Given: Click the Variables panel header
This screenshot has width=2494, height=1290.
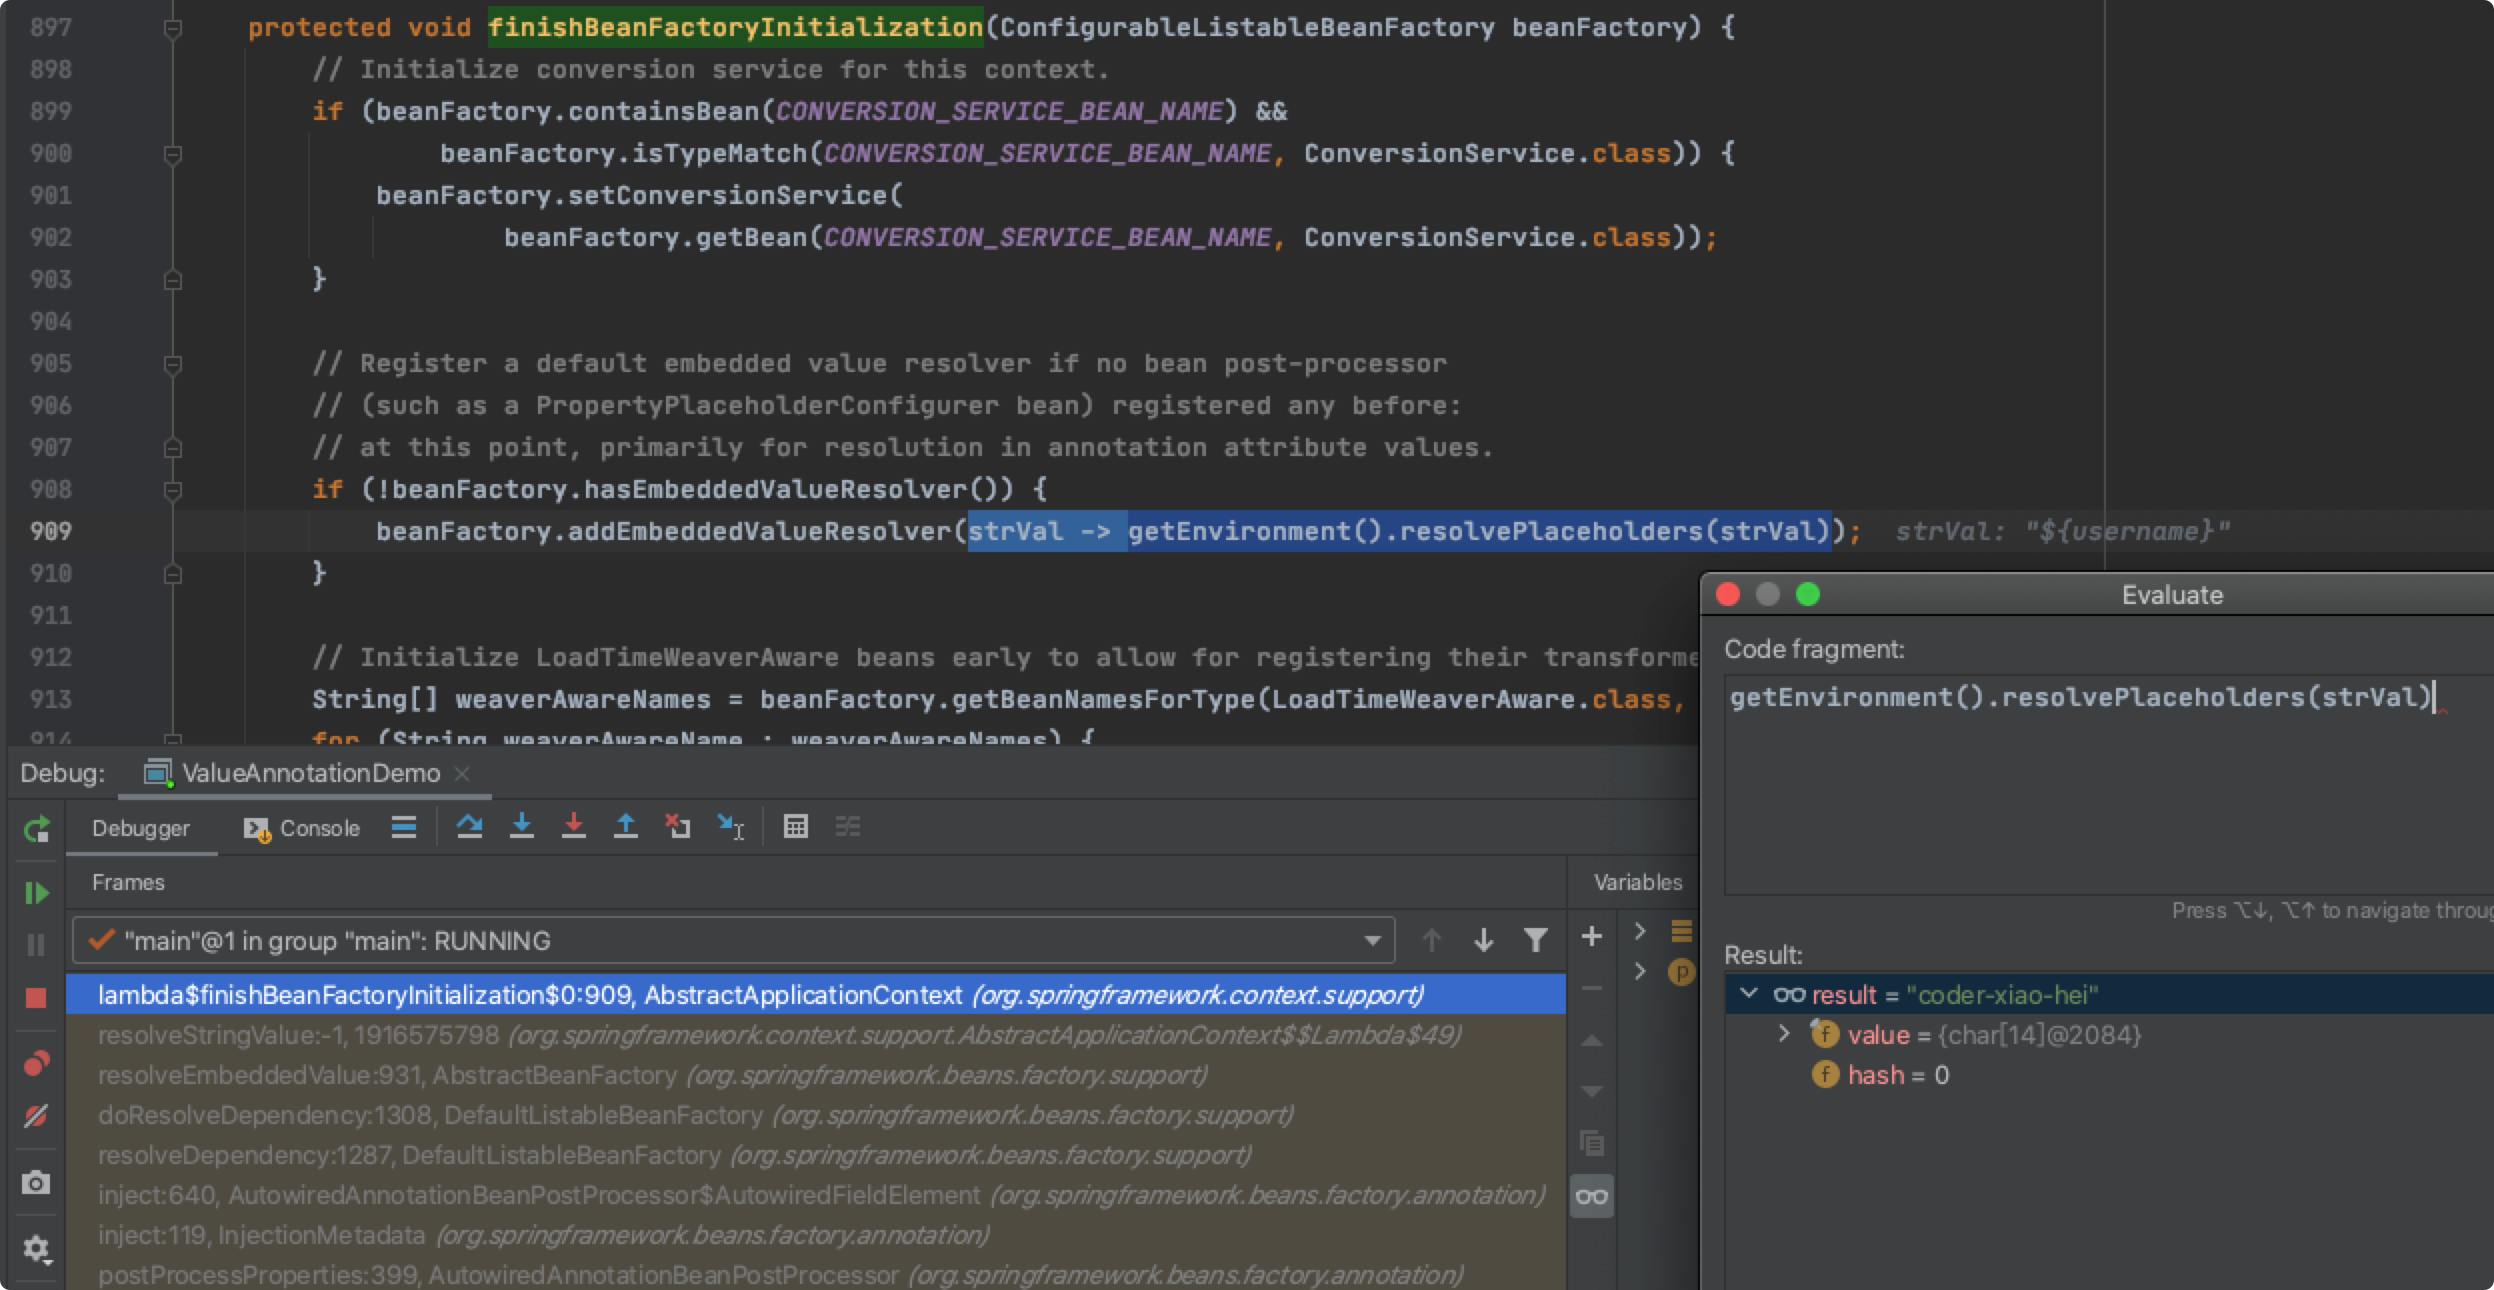Looking at the screenshot, I should click(x=1637, y=882).
